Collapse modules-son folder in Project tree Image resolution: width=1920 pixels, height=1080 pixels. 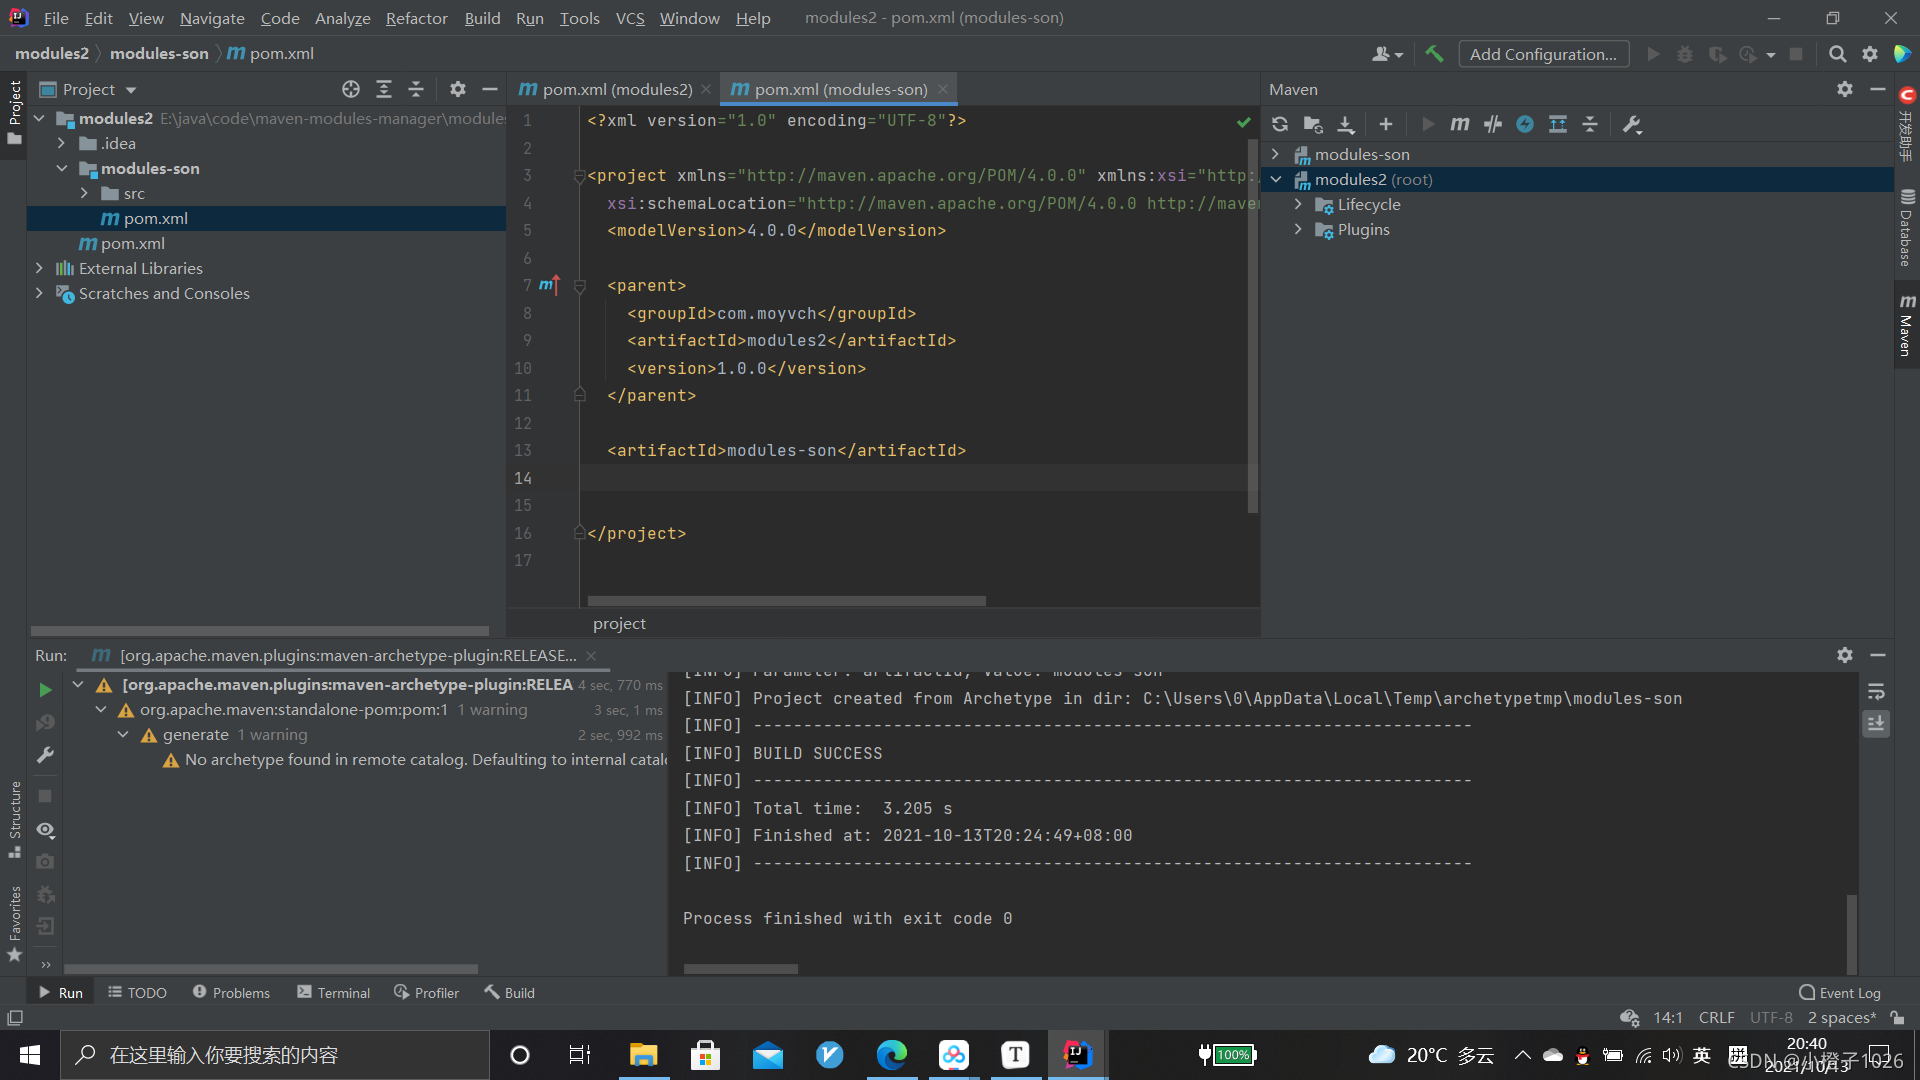pyautogui.click(x=61, y=168)
